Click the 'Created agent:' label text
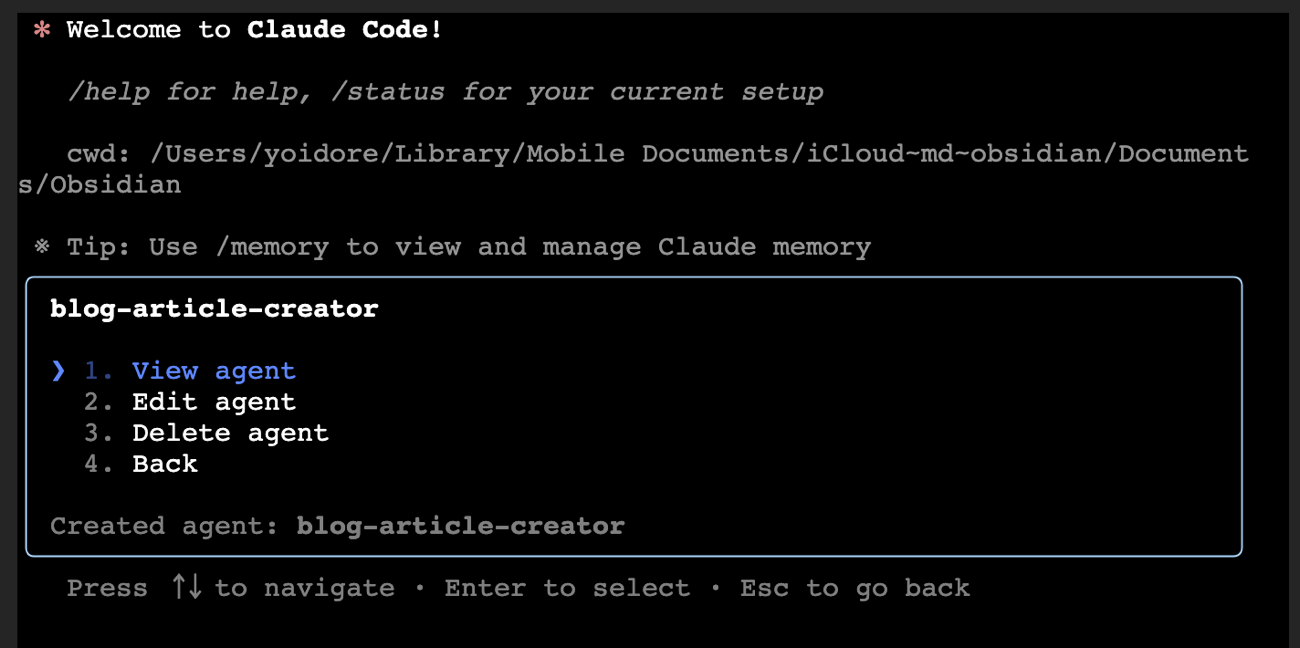 [164, 526]
